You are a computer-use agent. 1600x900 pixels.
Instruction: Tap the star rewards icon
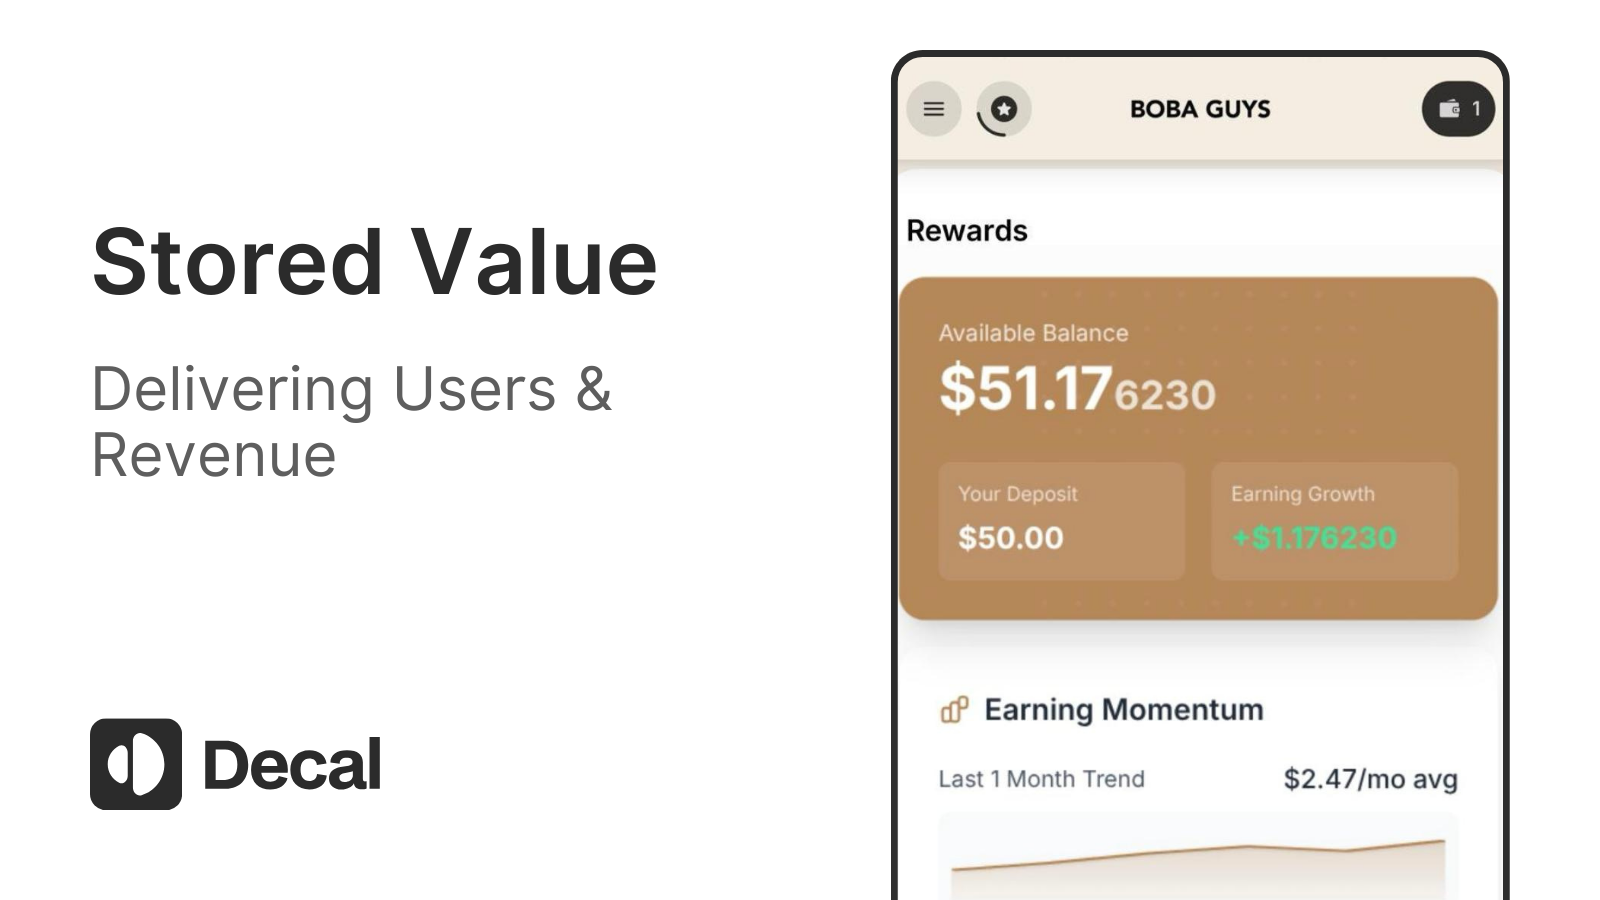coord(1004,109)
